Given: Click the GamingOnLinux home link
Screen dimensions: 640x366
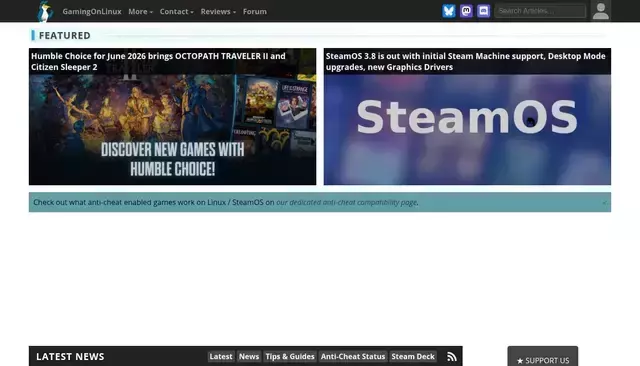Looking at the screenshot, I should [92, 11].
